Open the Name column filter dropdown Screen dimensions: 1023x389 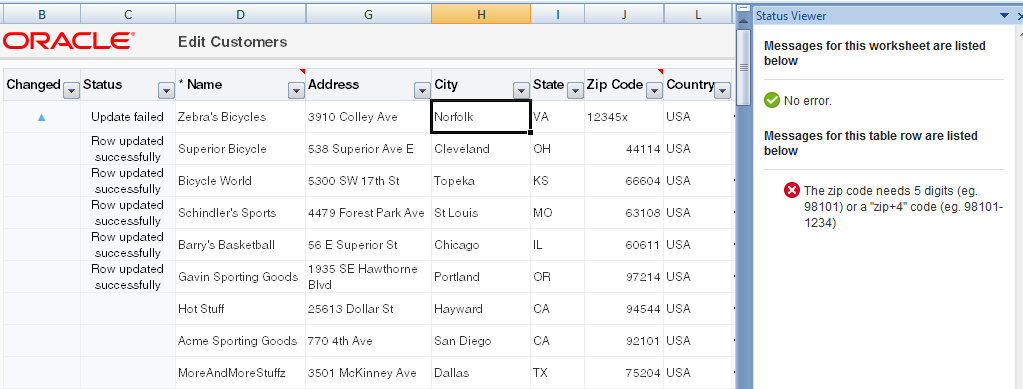[x=296, y=91]
